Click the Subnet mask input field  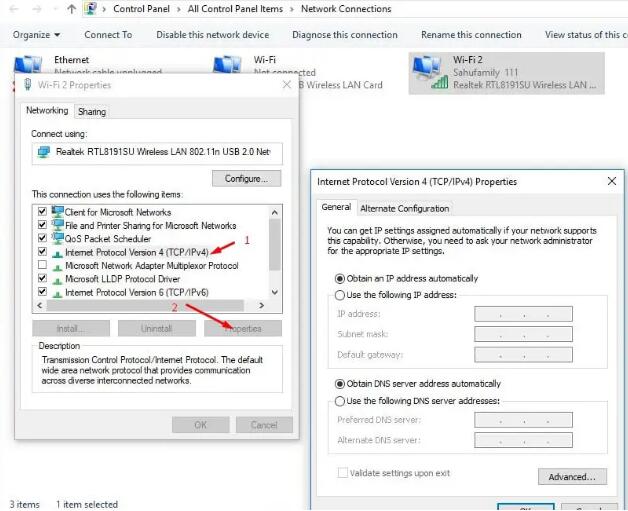[x=523, y=334]
